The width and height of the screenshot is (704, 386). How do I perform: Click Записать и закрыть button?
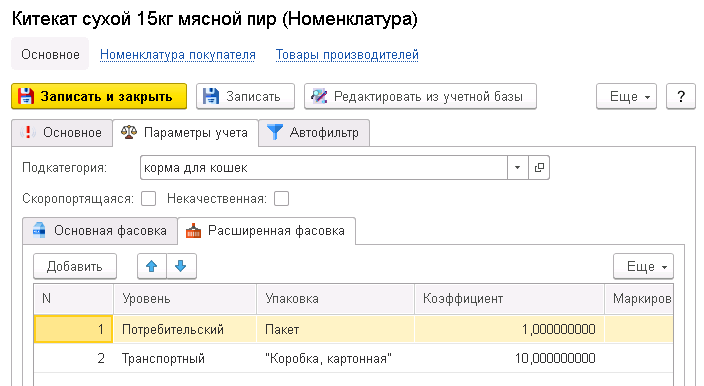click(x=99, y=96)
